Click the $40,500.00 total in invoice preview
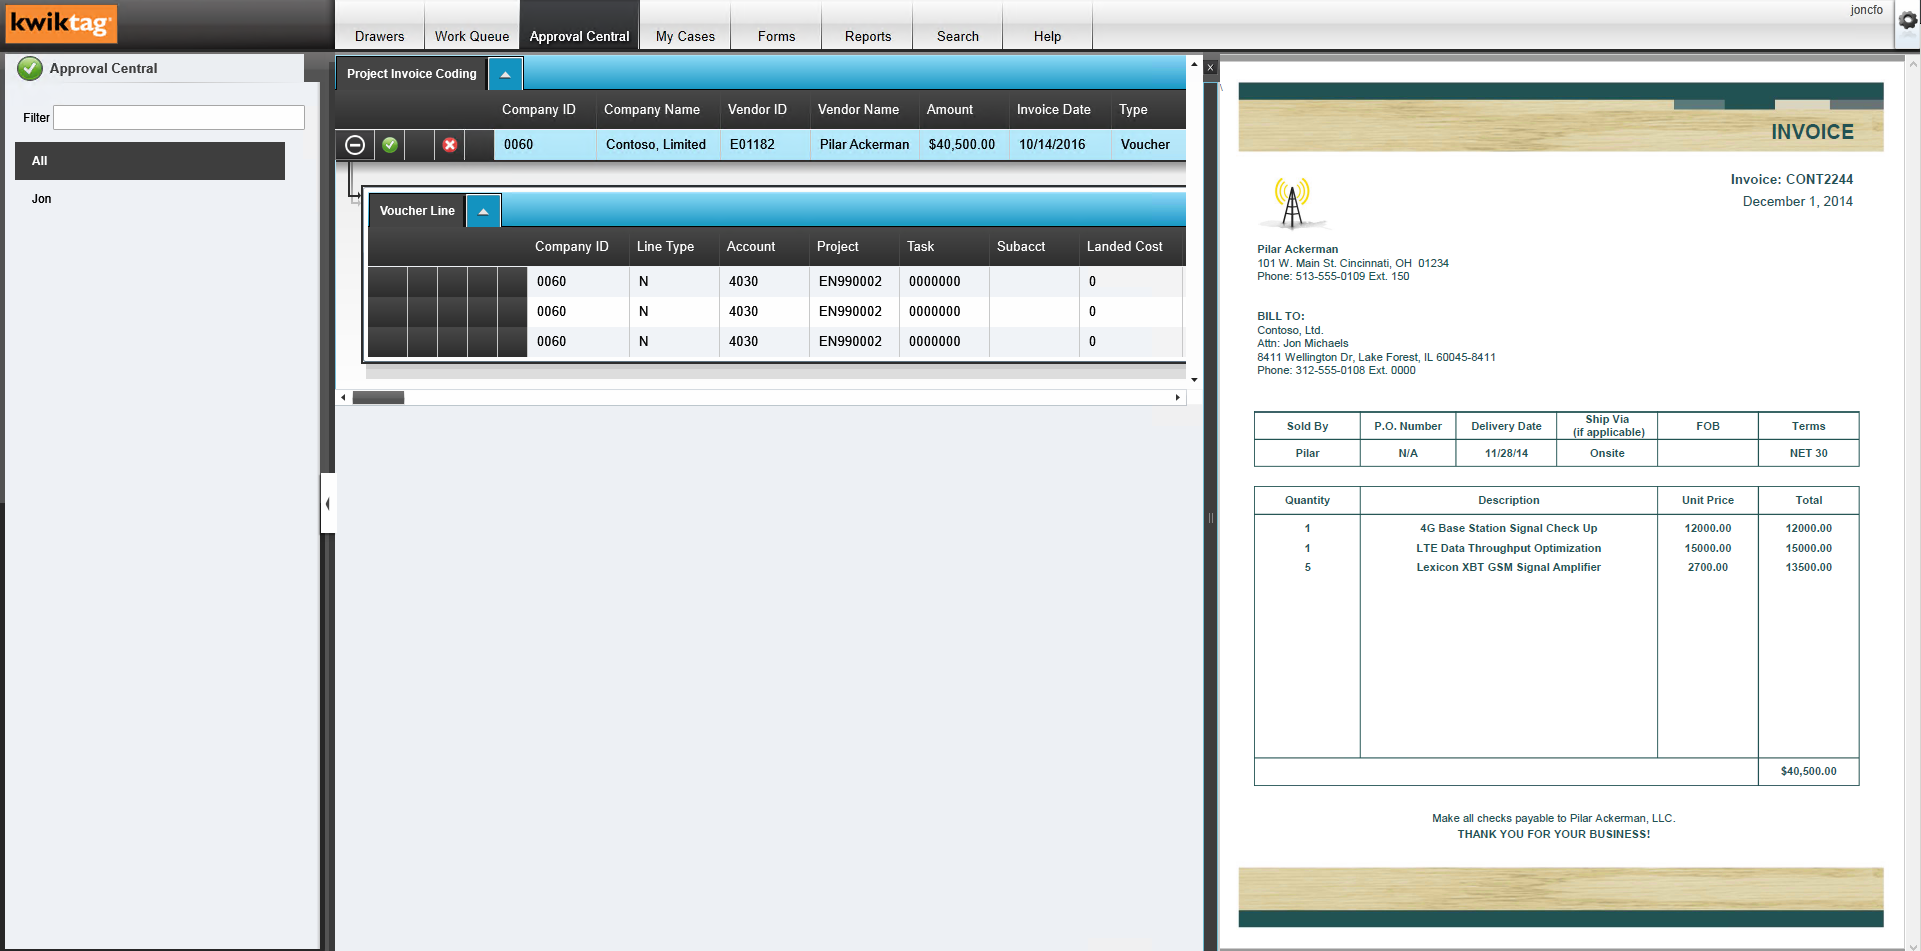The height and width of the screenshot is (951, 1921). (1808, 772)
